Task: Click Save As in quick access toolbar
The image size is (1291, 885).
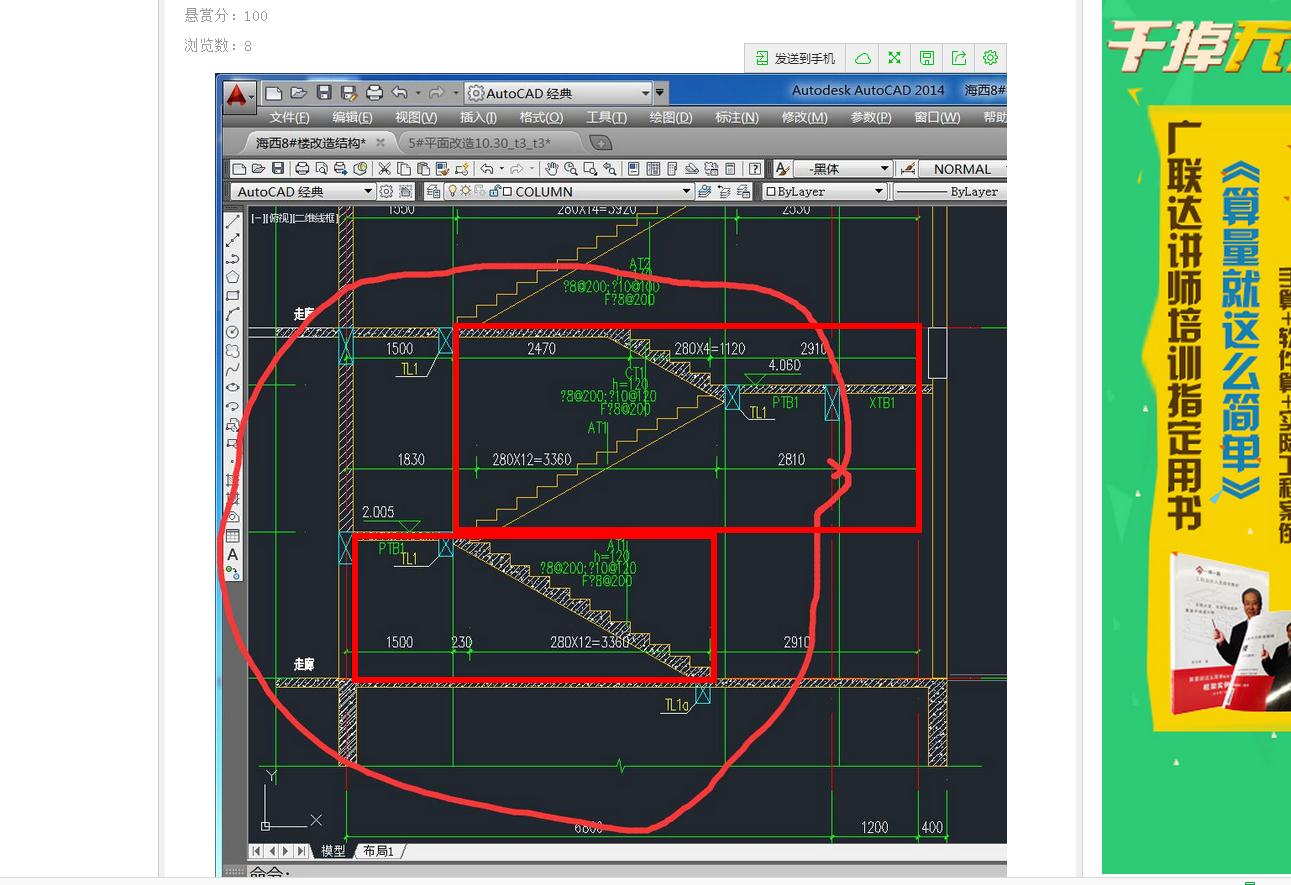Action: point(349,93)
